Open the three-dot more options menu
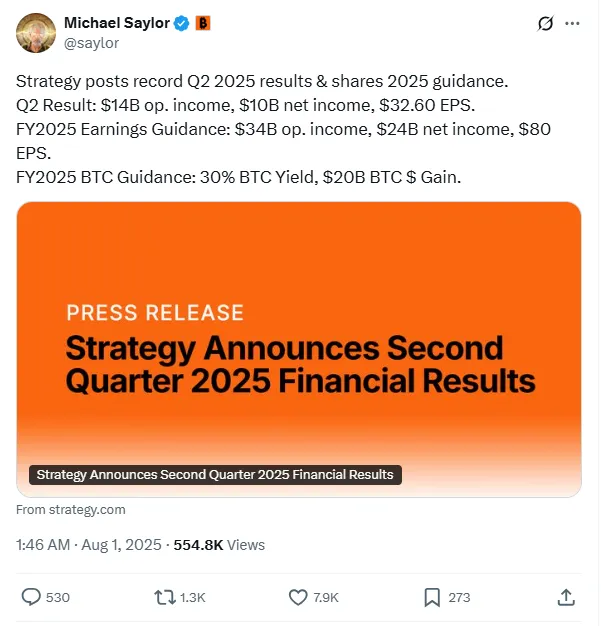The image size is (601, 626). tap(571, 23)
